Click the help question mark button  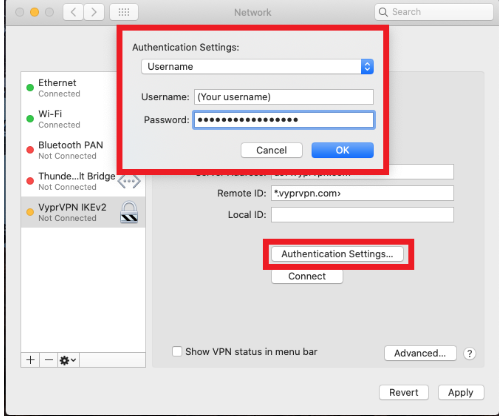coord(469,353)
